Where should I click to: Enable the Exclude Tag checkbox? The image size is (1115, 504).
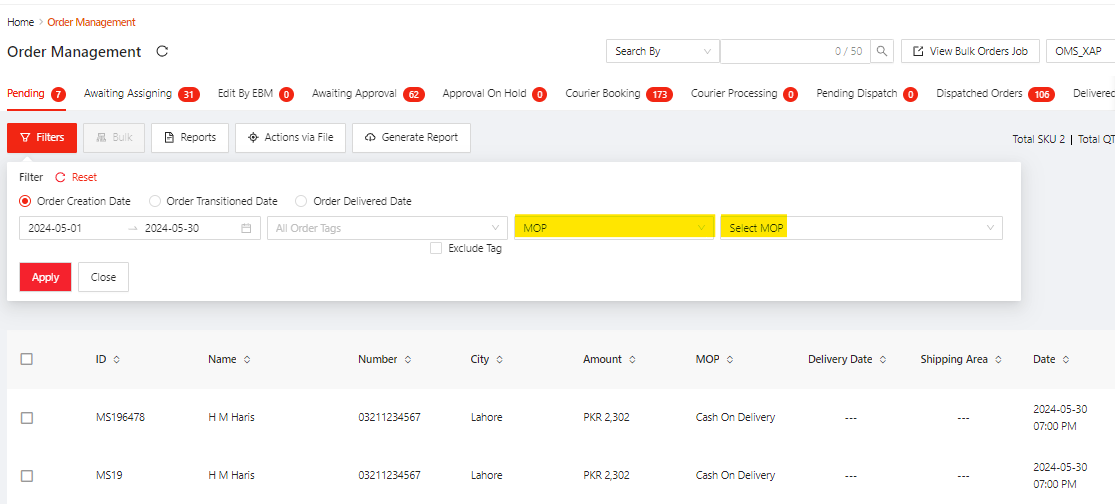pos(436,248)
